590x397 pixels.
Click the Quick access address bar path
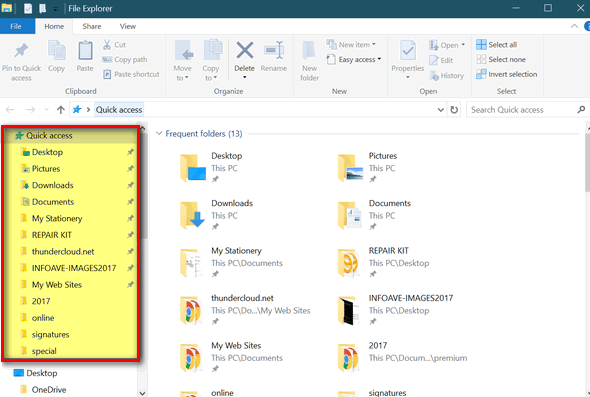[119, 110]
